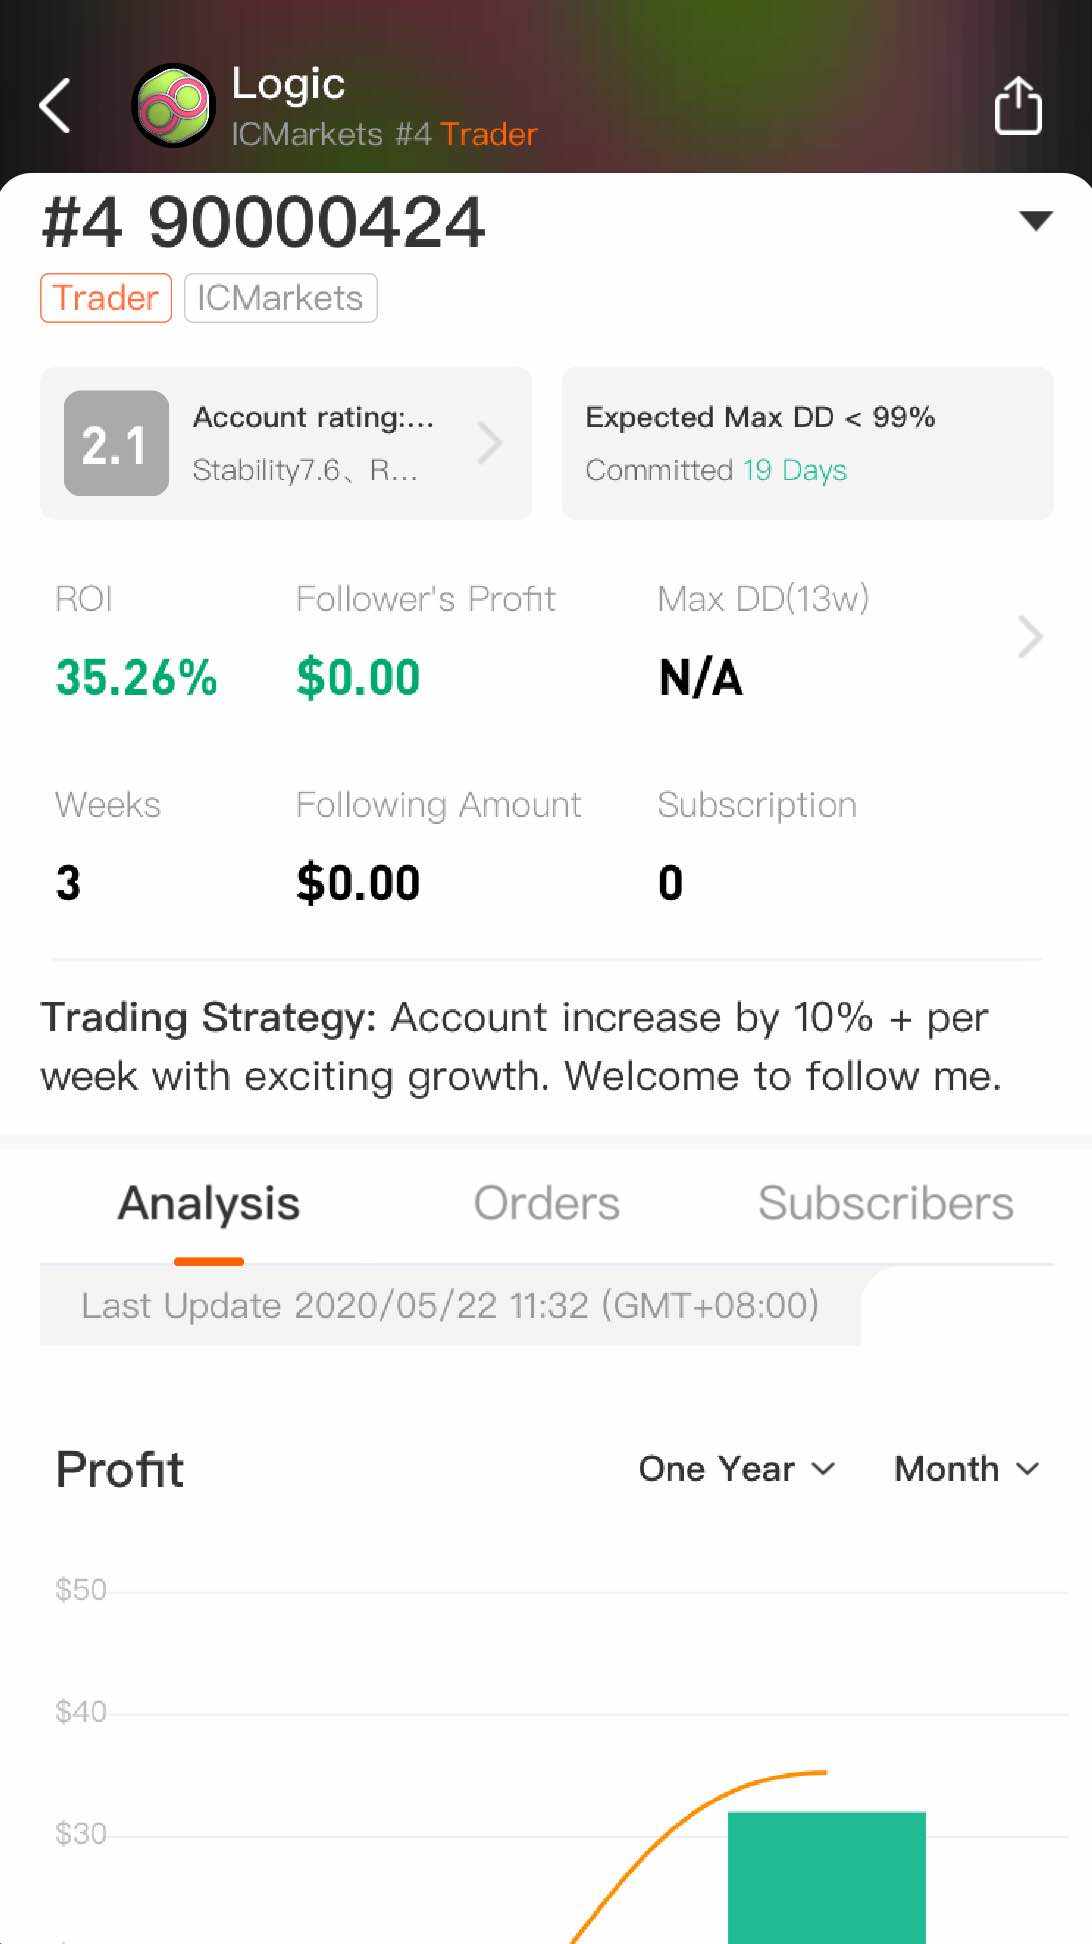Viewport: 1092px width, 1944px height.
Task: Tap the ICMarkets broker tag
Action: coord(280,298)
